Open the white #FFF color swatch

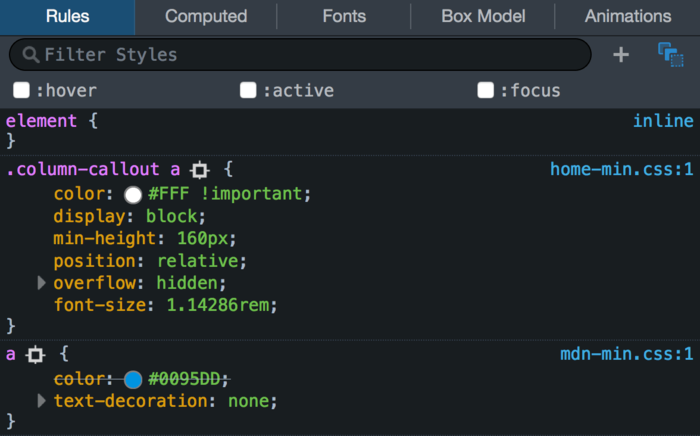(x=133, y=195)
